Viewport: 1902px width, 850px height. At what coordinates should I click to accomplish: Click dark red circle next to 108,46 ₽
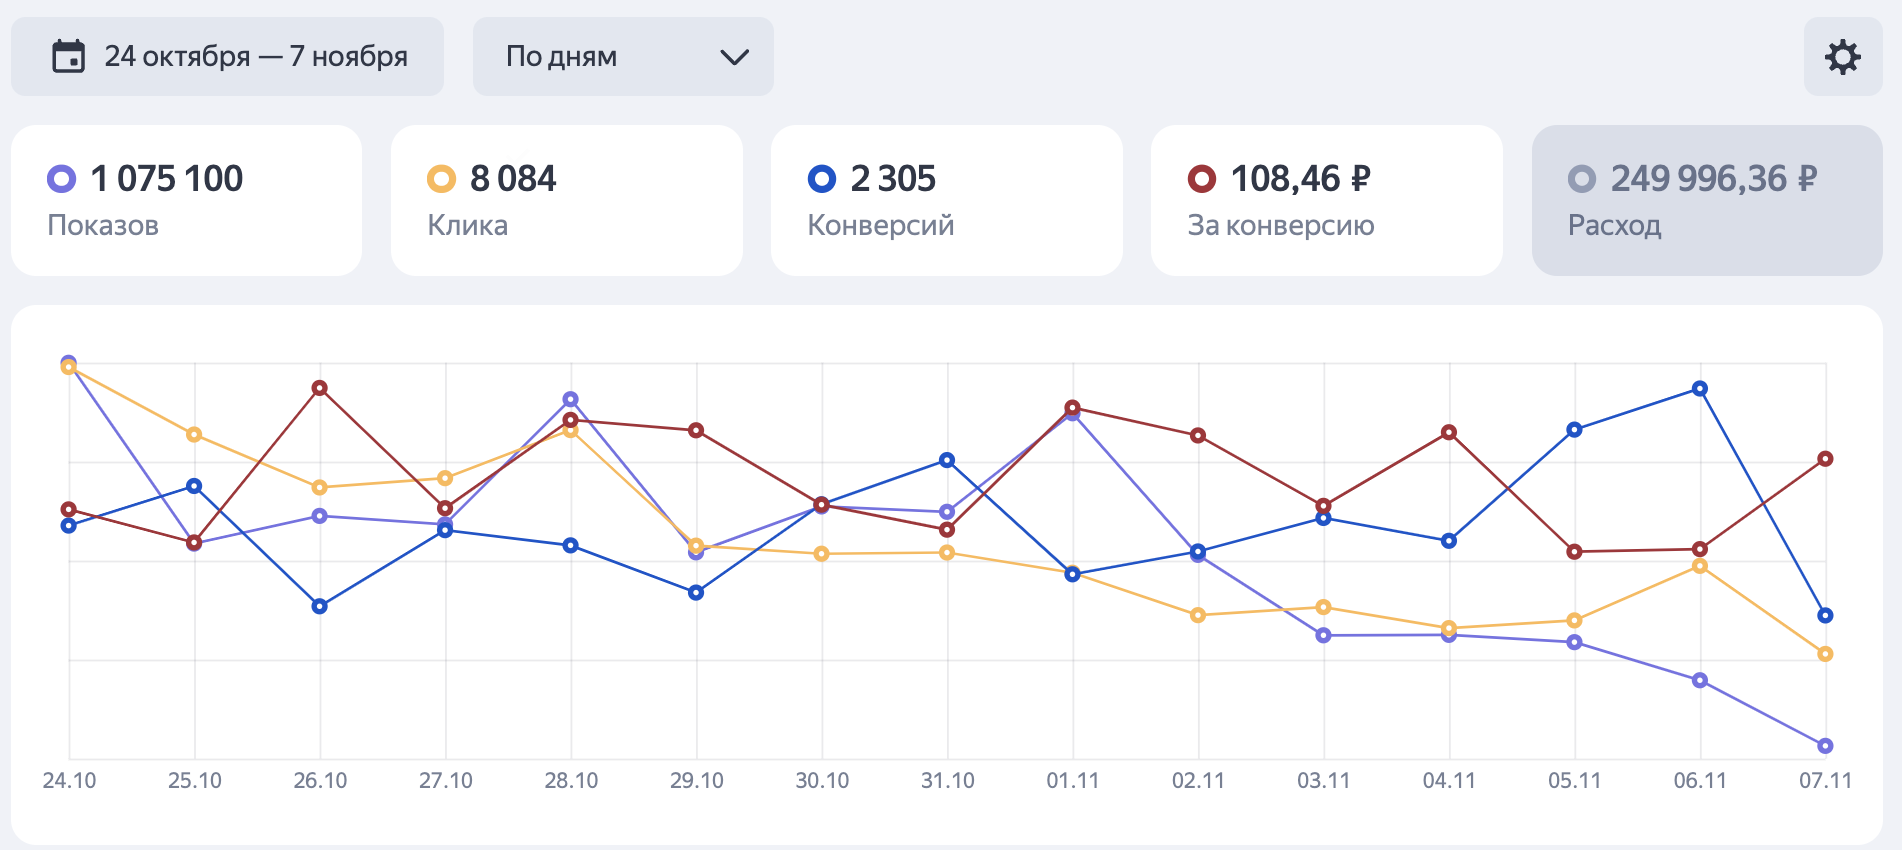click(x=1202, y=179)
